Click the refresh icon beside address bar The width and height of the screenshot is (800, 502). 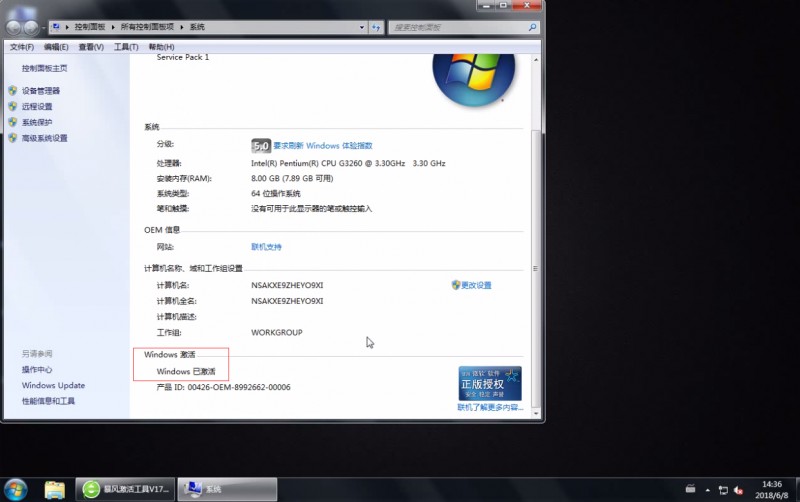point(377,27)
